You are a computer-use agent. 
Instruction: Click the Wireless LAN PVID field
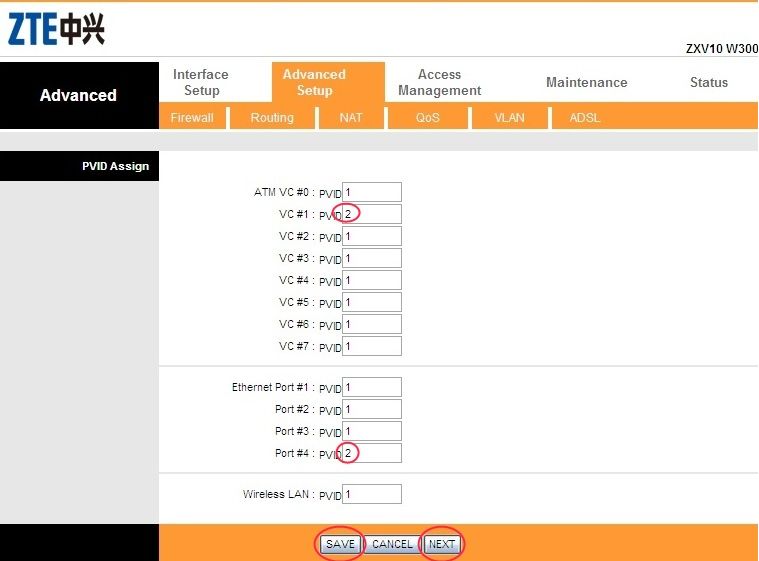coord(372,494)
